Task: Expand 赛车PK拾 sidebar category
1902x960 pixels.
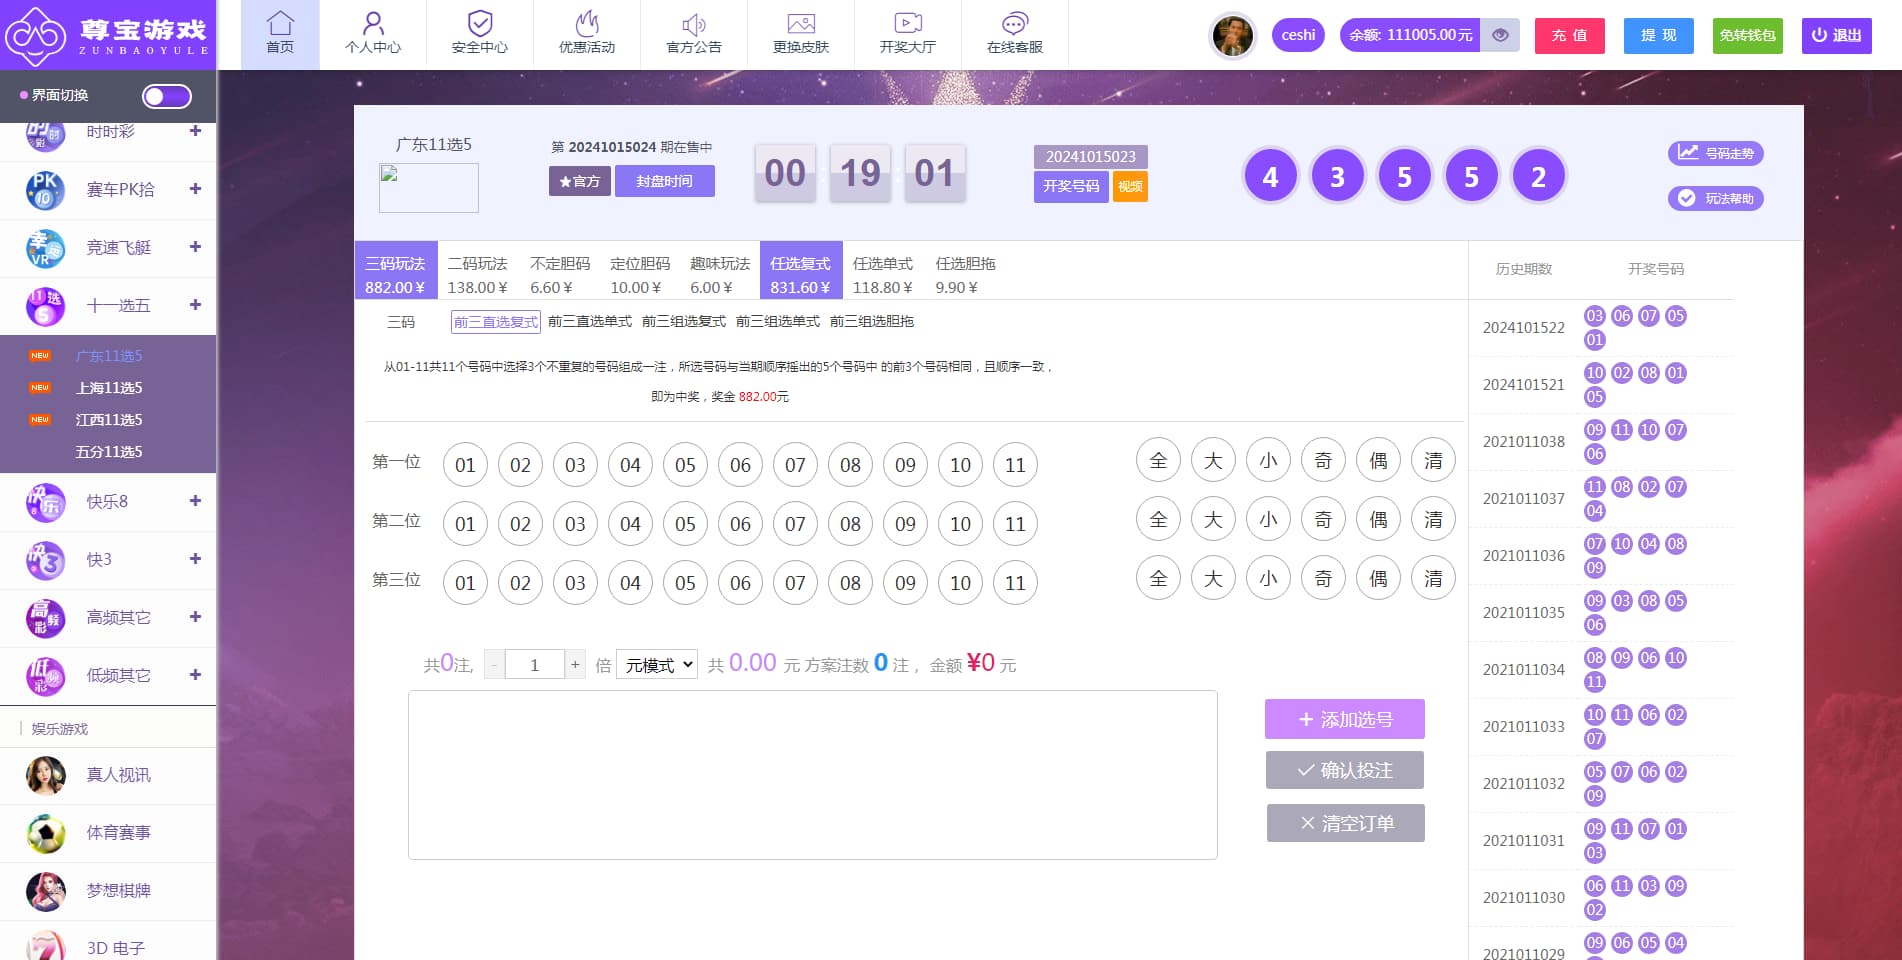Action: coord(195,189)
